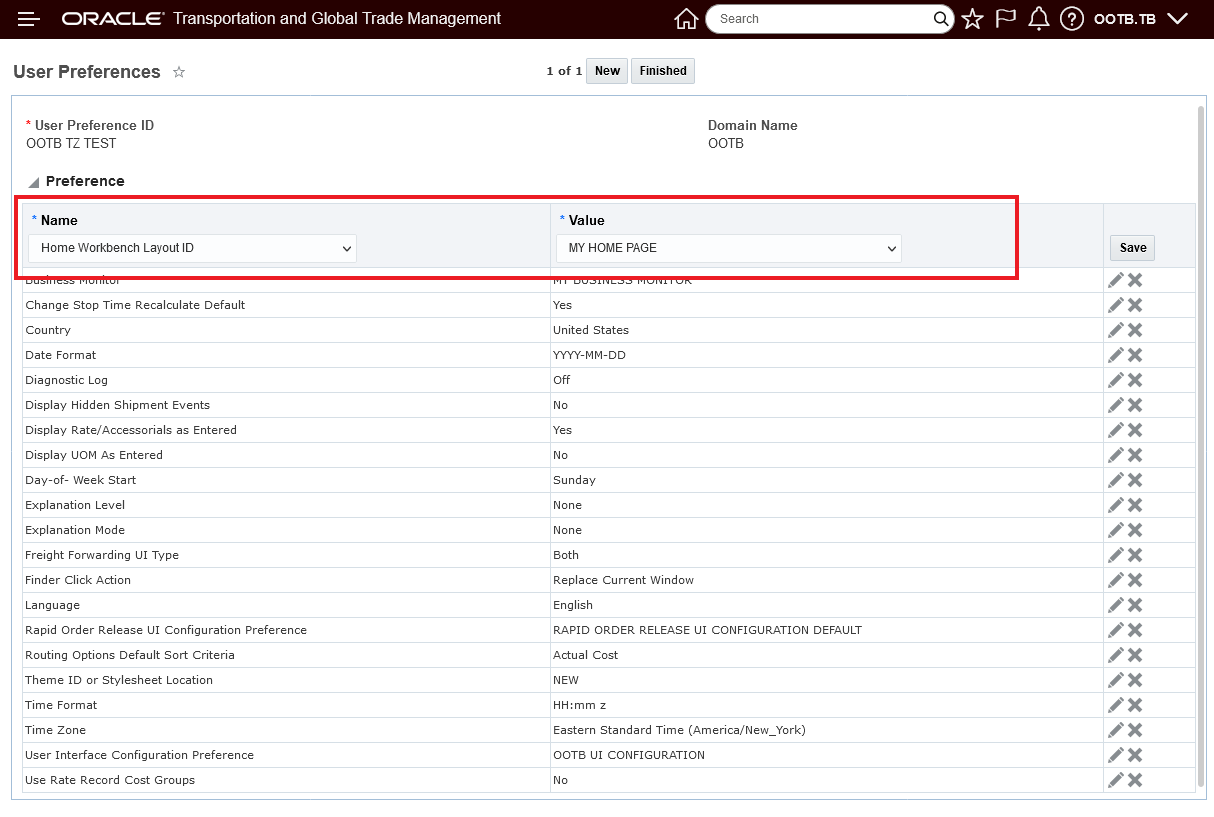Click the search magnifier icon
The image size is (1214, 817).
click(x=941, y=19)
